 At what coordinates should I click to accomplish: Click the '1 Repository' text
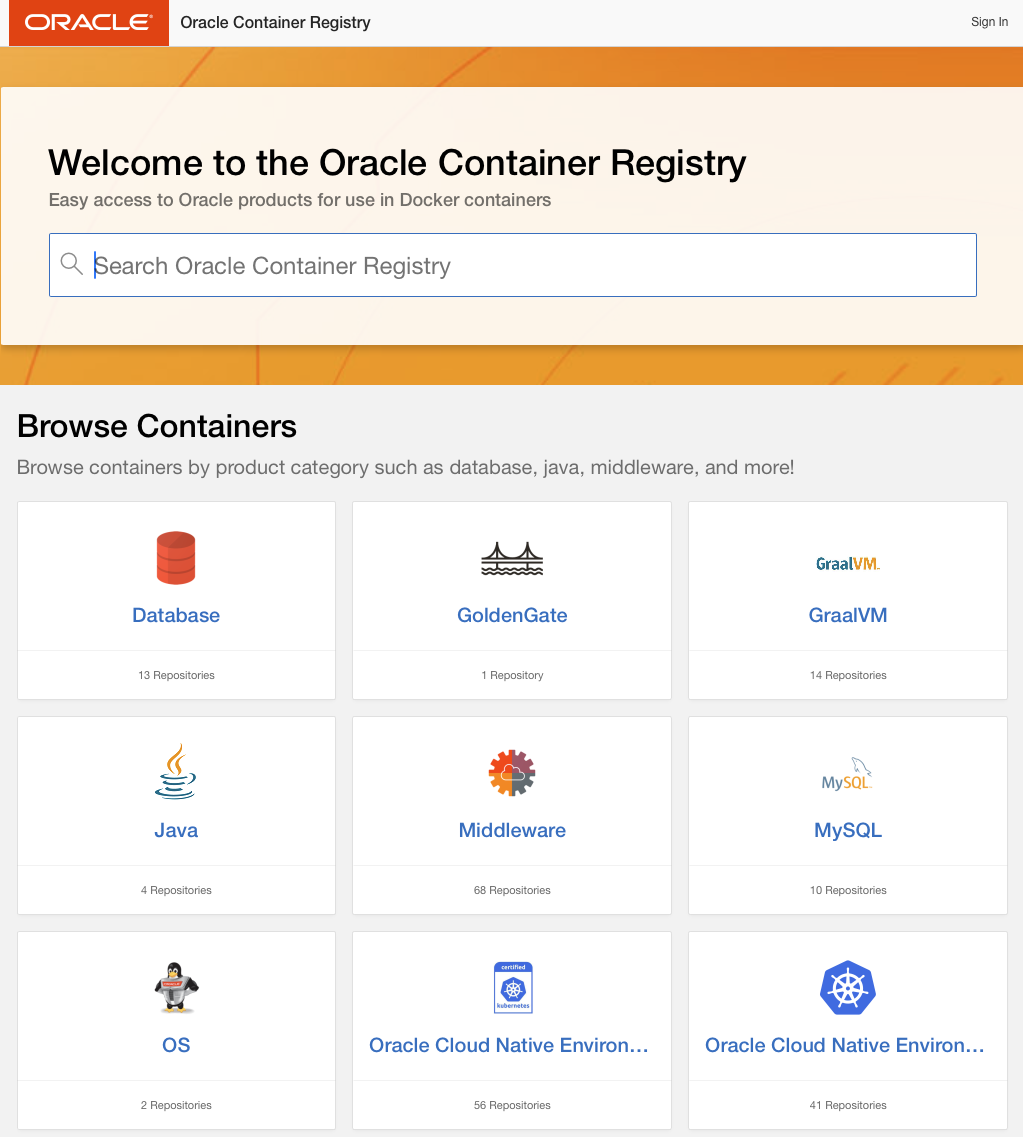(512, 675)
